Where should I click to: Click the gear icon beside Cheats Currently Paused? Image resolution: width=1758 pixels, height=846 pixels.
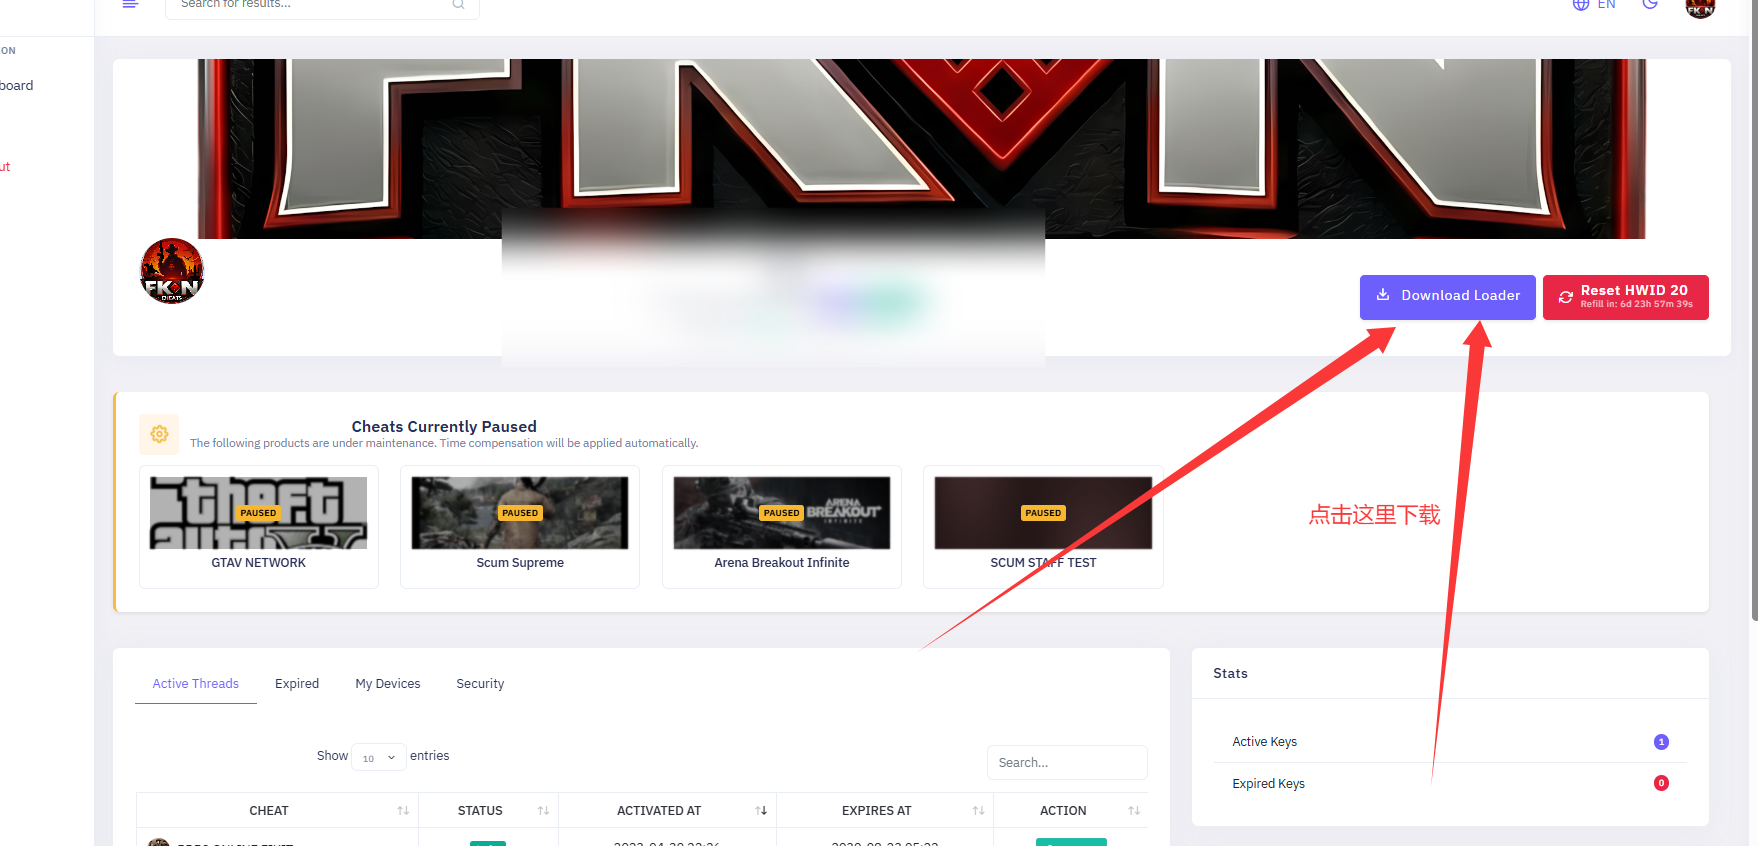[159, 434]
